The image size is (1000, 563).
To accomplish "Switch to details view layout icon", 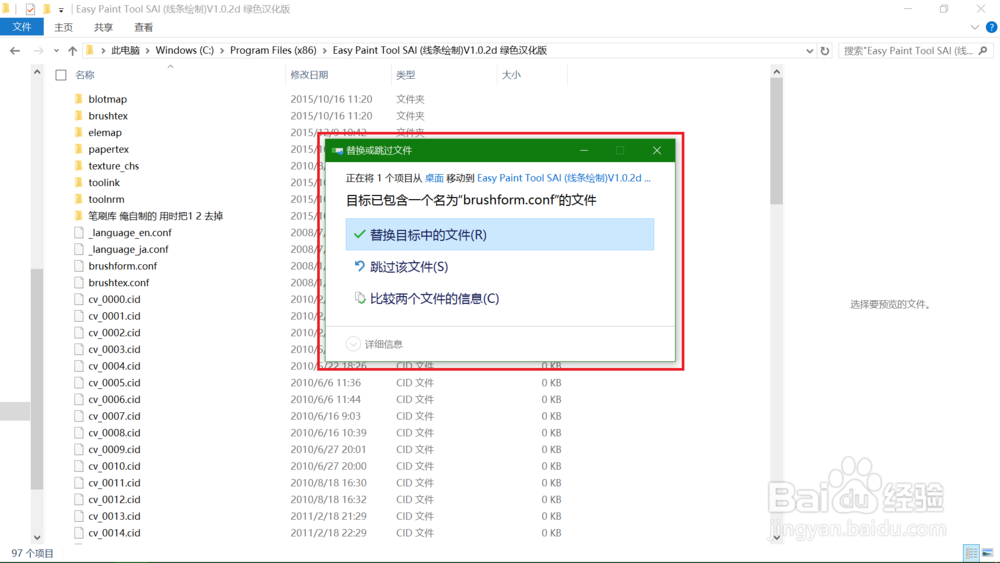I will (x=971, y=553).
